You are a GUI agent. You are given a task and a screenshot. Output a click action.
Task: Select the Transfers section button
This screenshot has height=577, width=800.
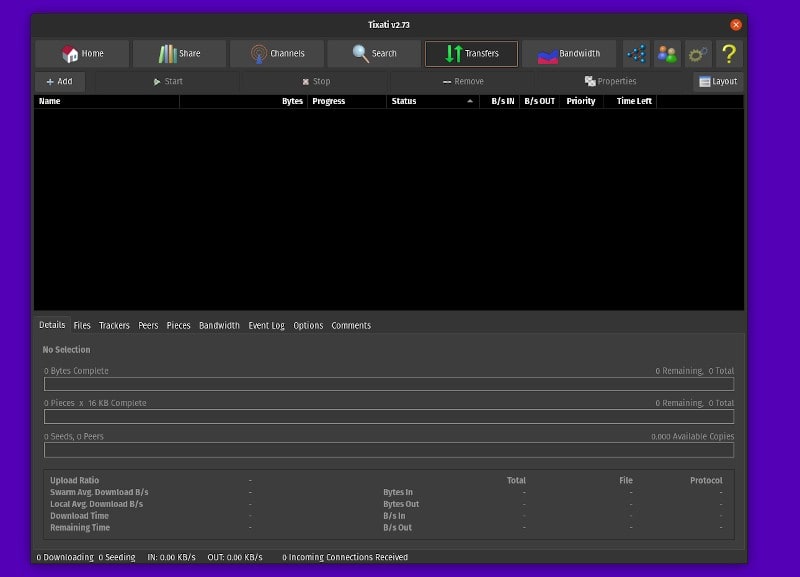click(x=471, y=54)
